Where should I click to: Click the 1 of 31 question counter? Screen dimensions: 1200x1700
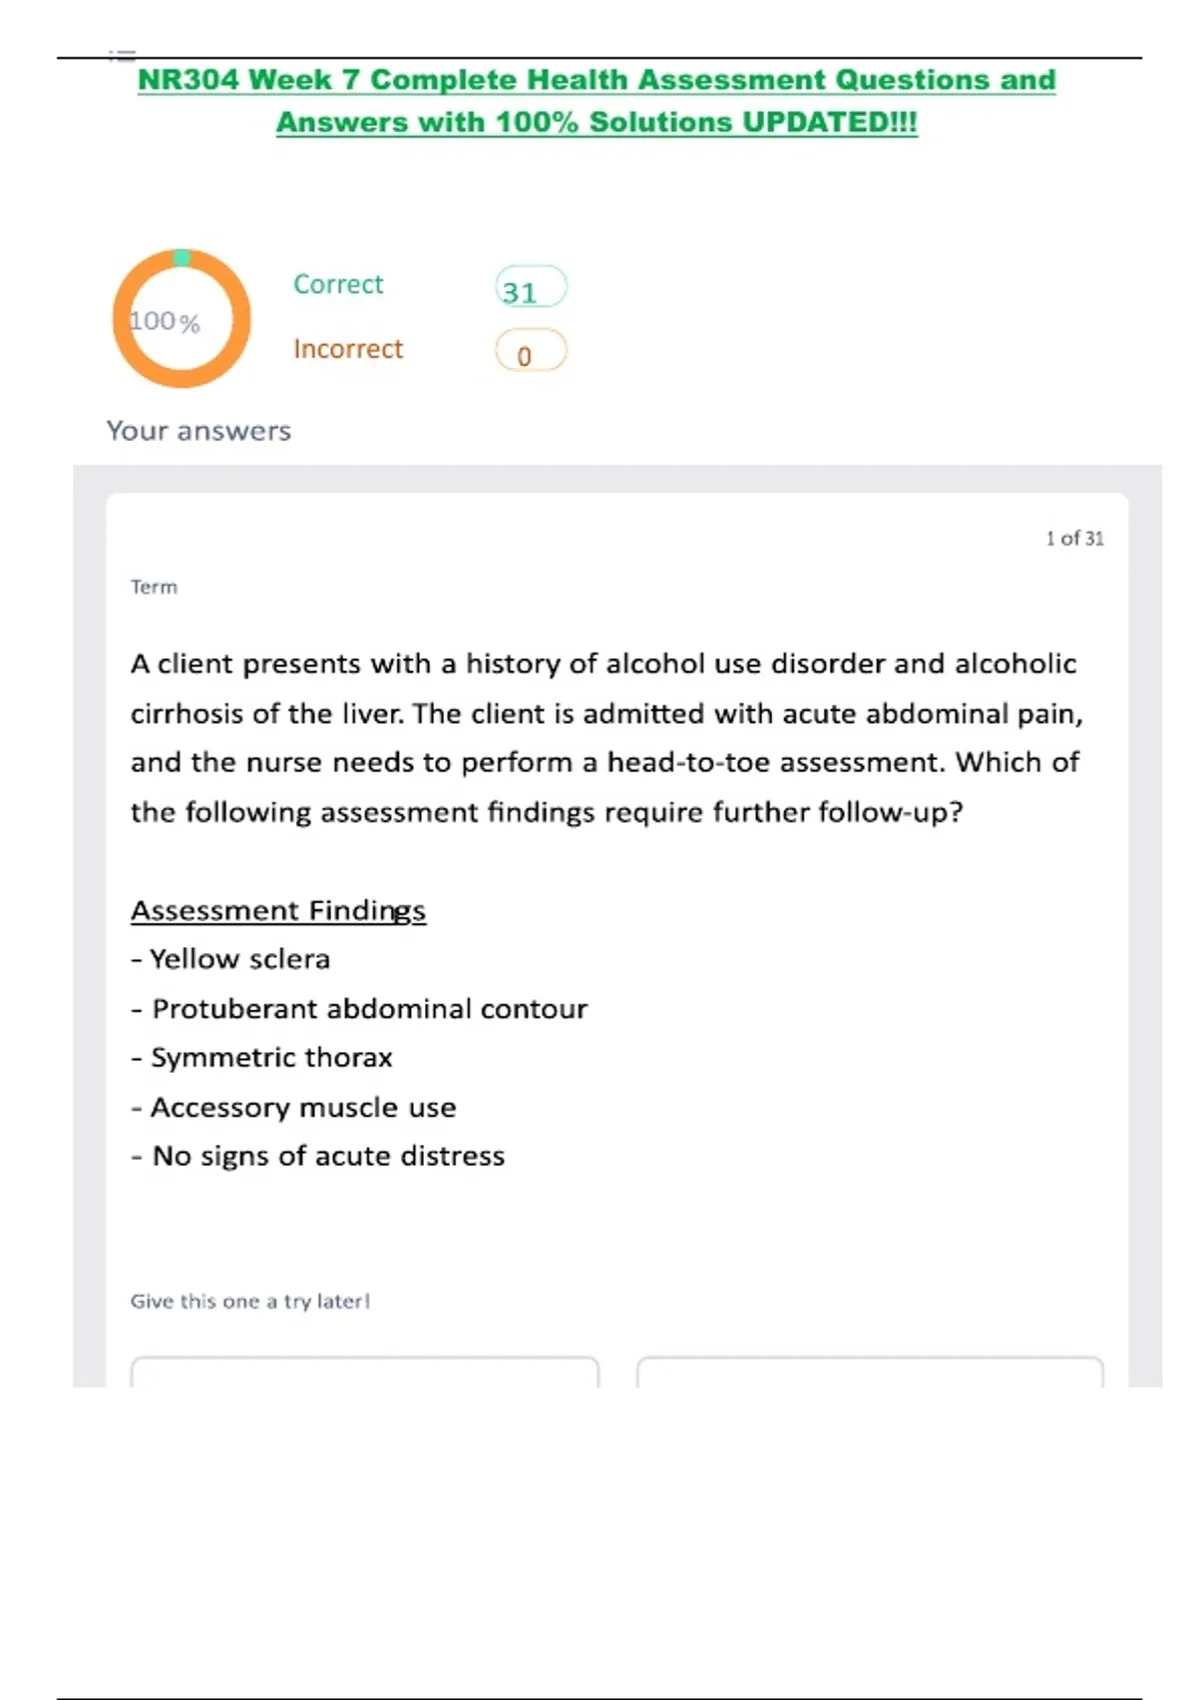1074,538
